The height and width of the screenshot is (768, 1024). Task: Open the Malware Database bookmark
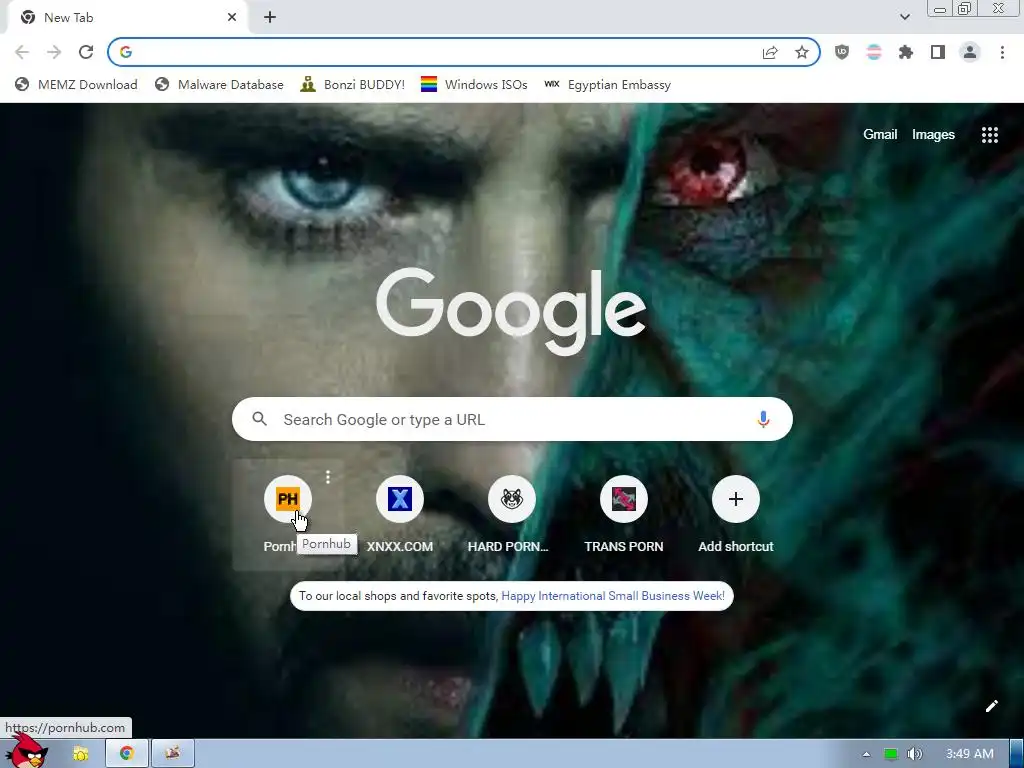point(219,85)
